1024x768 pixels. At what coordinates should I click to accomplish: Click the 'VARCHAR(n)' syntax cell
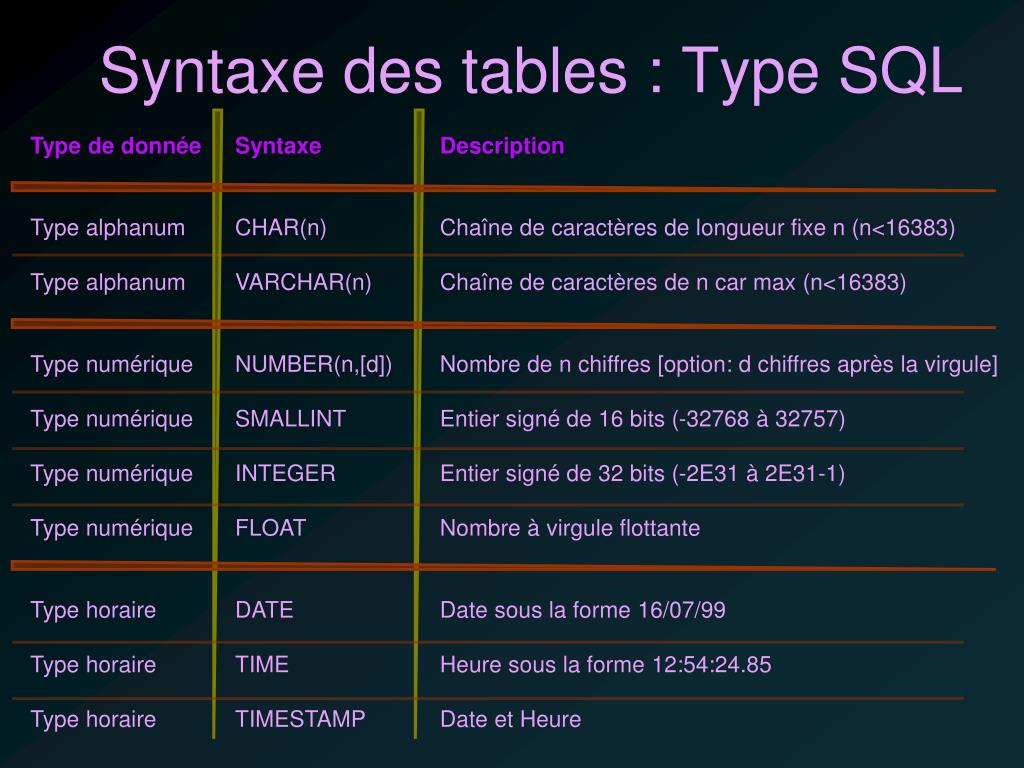click(303, 283)
